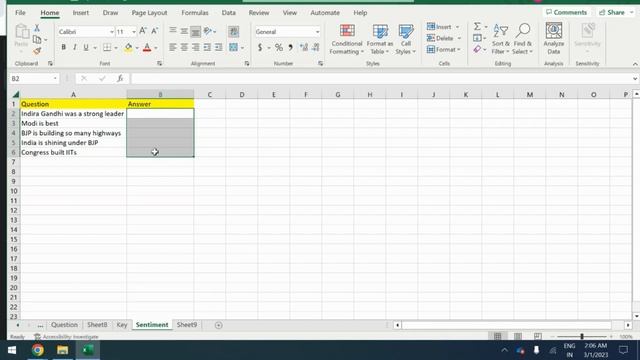Click inside the formula bar
The width and height of the screenshot is (640, 360).
[382, 78]
